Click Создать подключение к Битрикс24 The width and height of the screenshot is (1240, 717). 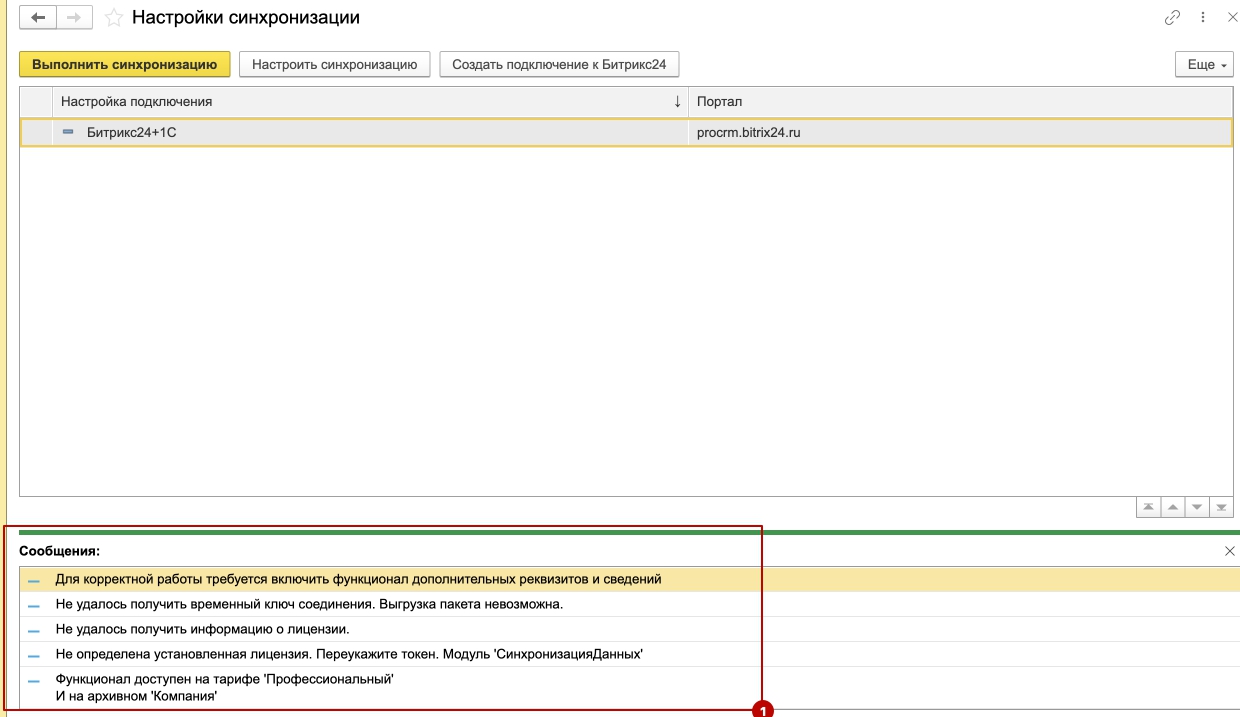[559, 65]
